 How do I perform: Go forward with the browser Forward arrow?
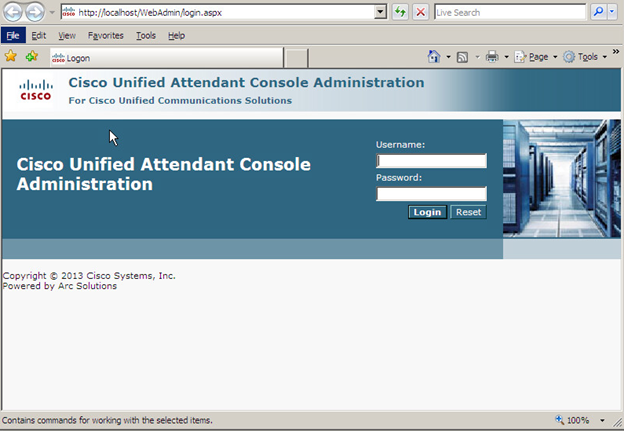[35, 12]
